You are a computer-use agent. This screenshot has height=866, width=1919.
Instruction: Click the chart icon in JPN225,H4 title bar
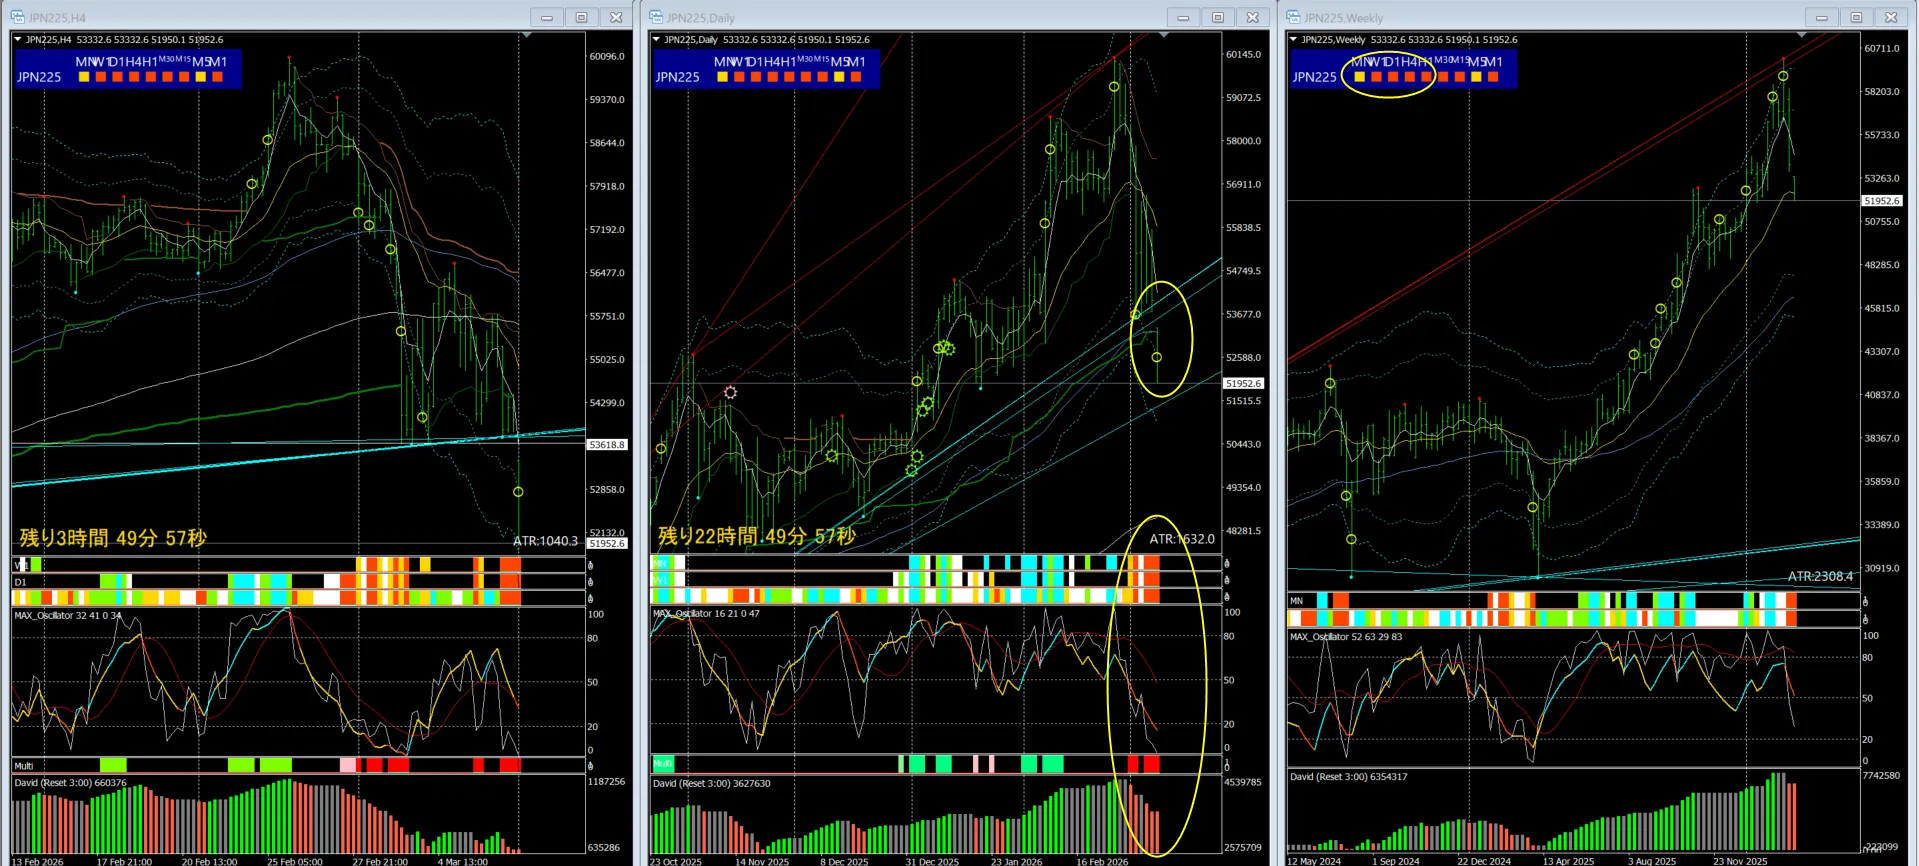coord(17,17)
